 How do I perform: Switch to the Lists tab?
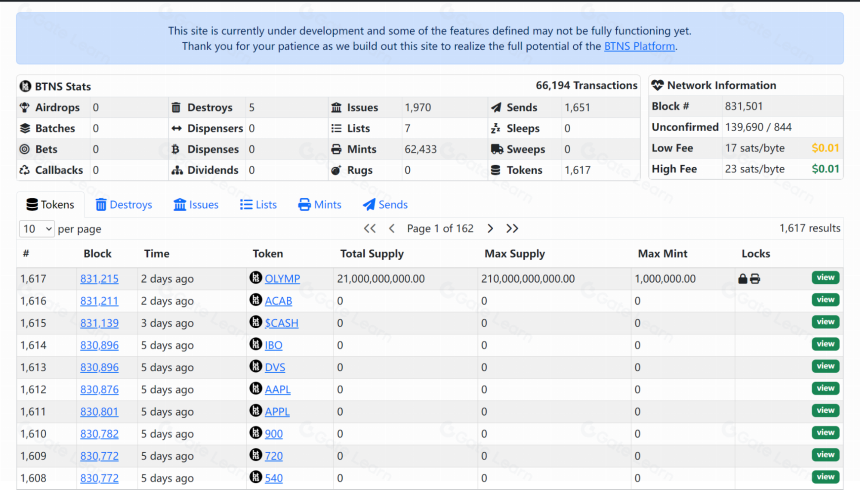coord(258,205)
